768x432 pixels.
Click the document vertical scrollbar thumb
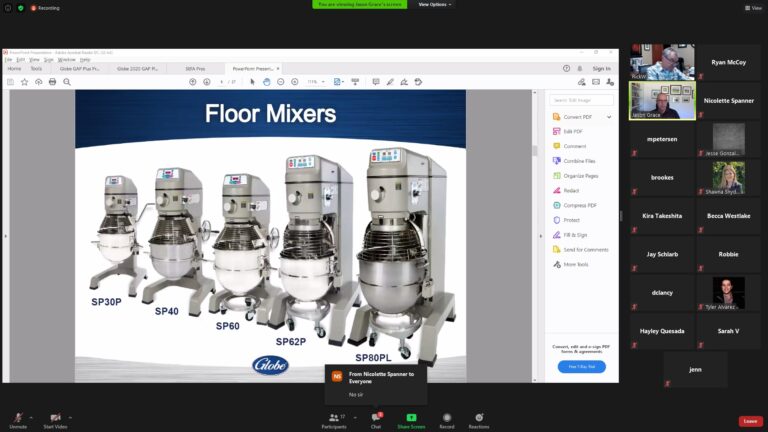click(x=534, y=150)
